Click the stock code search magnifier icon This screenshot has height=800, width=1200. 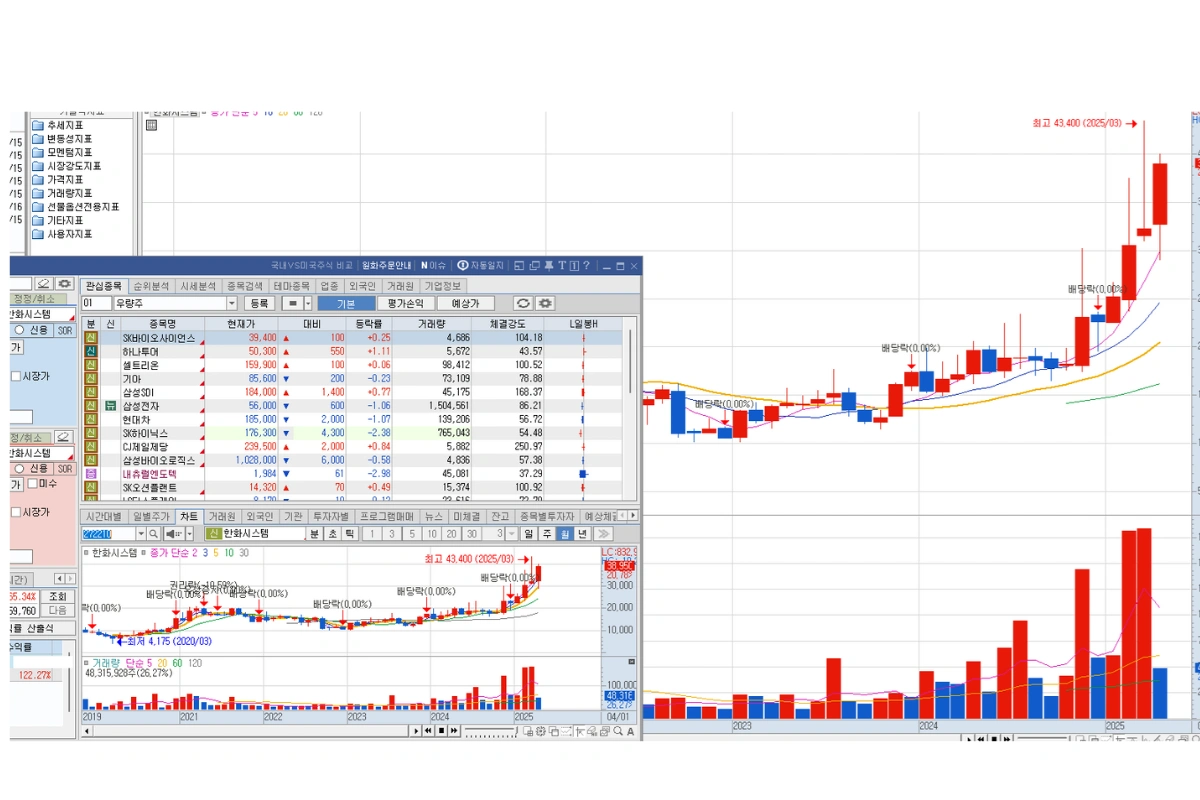(x=155, y=534)
